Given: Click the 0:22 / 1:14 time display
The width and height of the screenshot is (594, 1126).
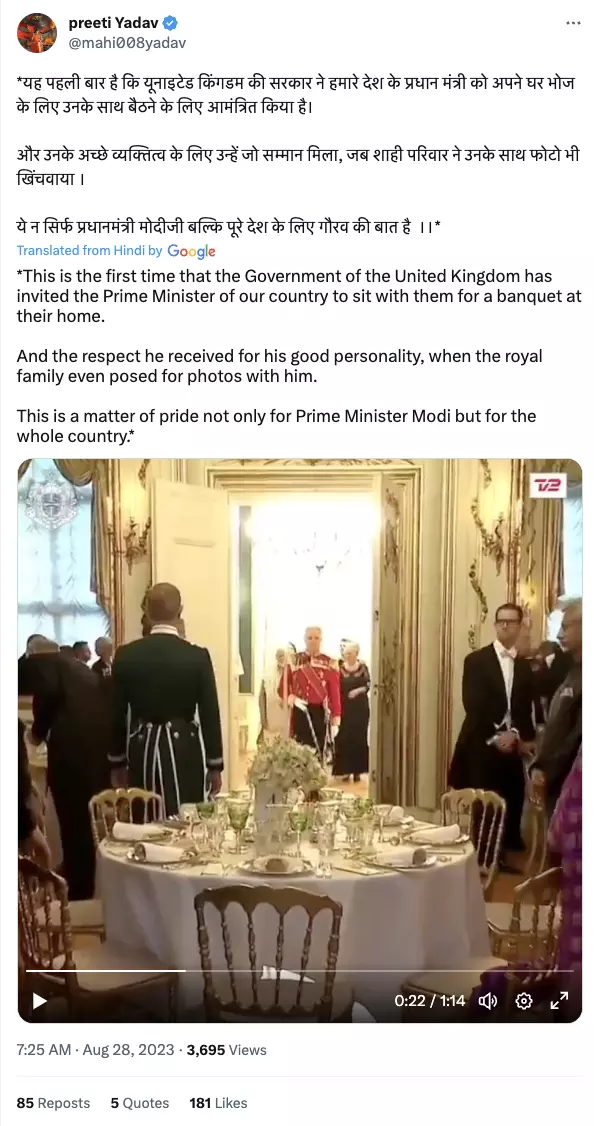Looking at the screenshot, I should (x=430, y=1001).
